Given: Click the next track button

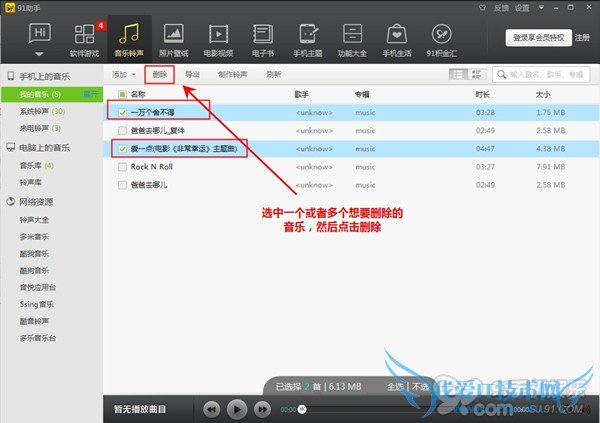Looking at the screenshot, I should pyautogui.click(x=262, y=409).
